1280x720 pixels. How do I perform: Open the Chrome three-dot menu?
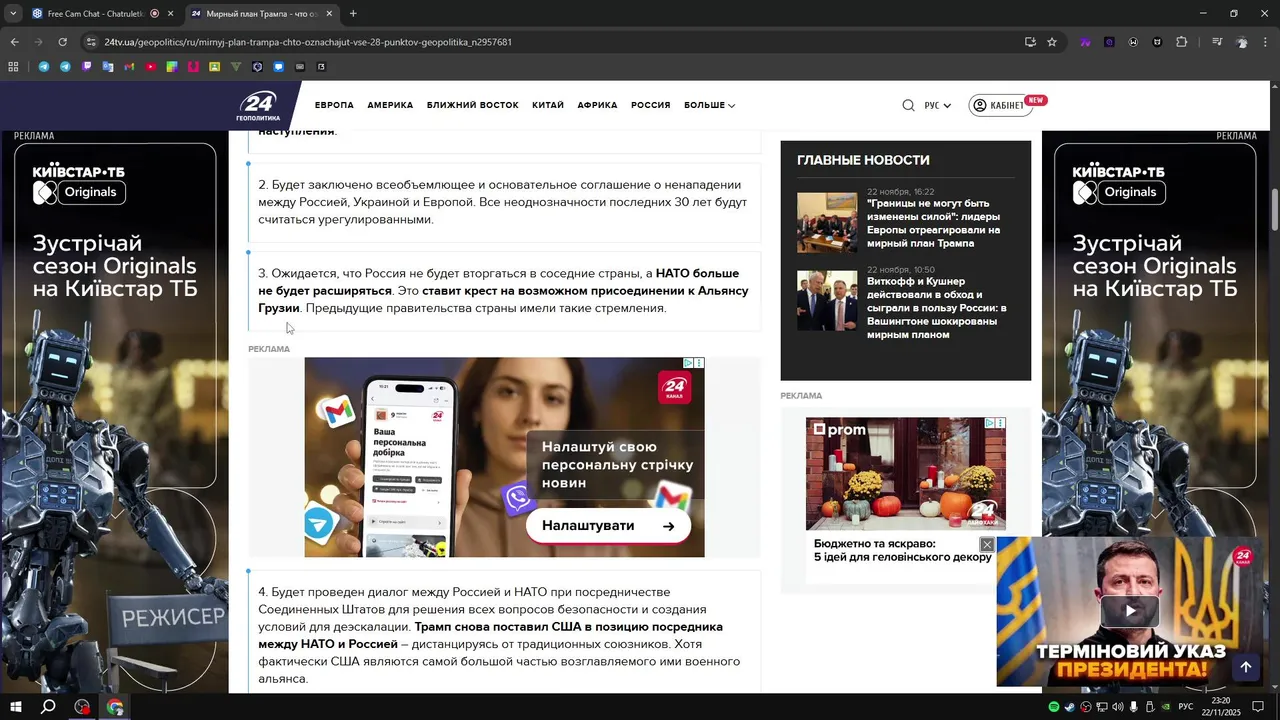click(x=1265, y=42)
